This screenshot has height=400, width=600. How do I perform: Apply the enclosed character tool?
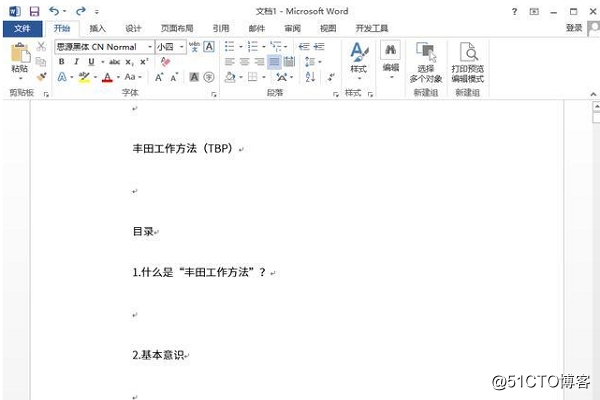[x=209, y=77]
